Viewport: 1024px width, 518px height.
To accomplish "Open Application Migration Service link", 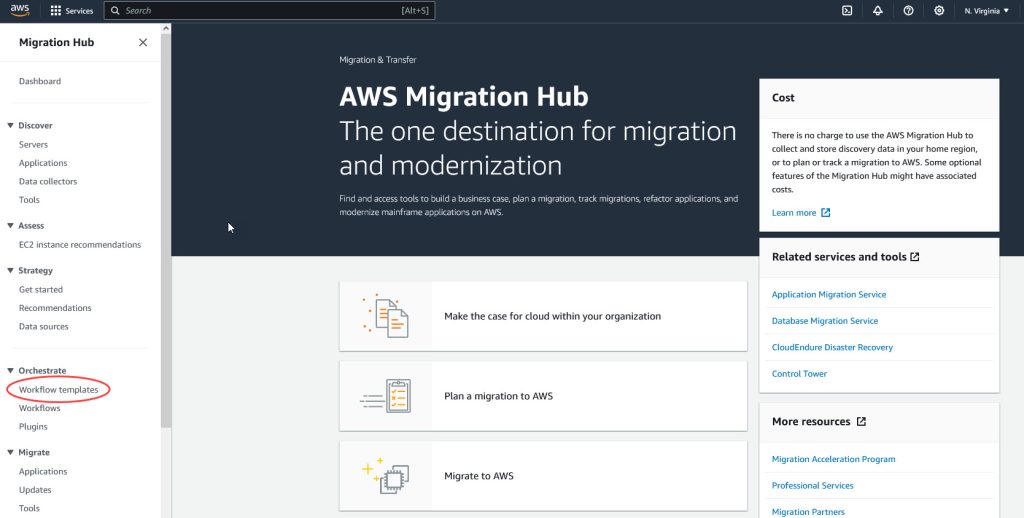I will point(829,294).
